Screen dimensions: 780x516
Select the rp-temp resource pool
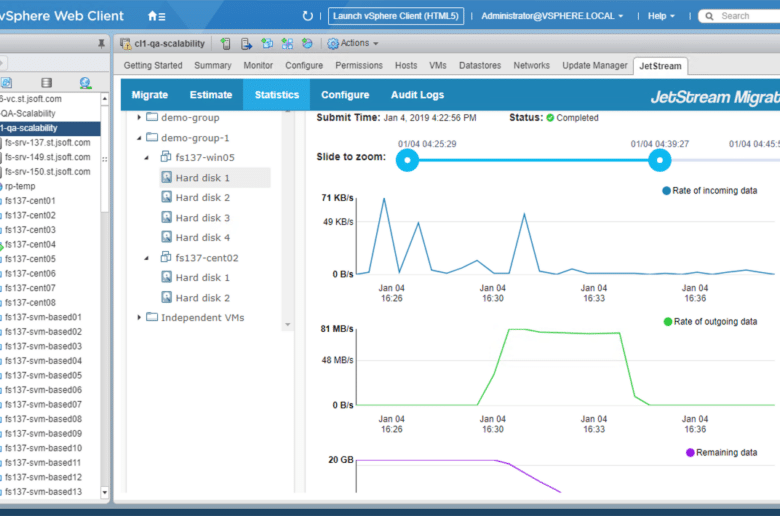point(20,186)
